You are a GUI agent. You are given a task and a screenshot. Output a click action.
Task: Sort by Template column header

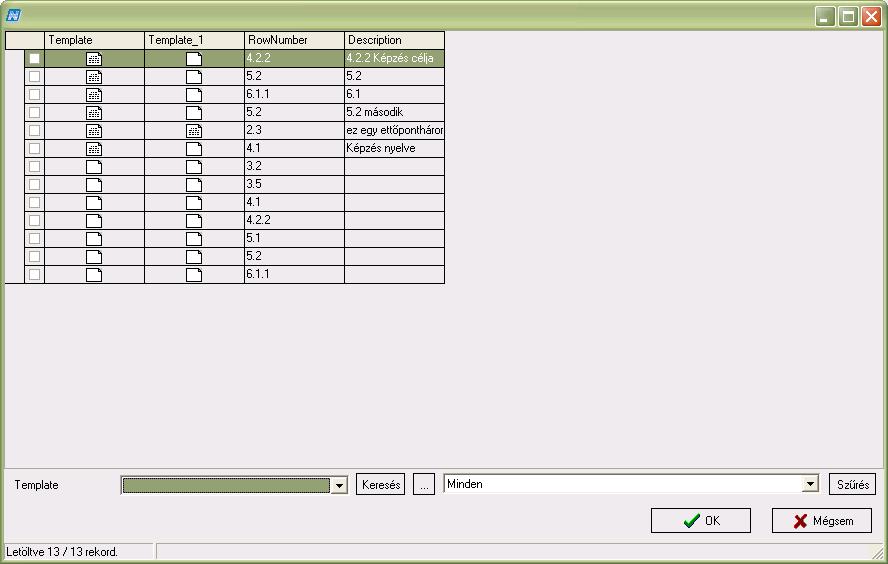[x=94, y=40]
